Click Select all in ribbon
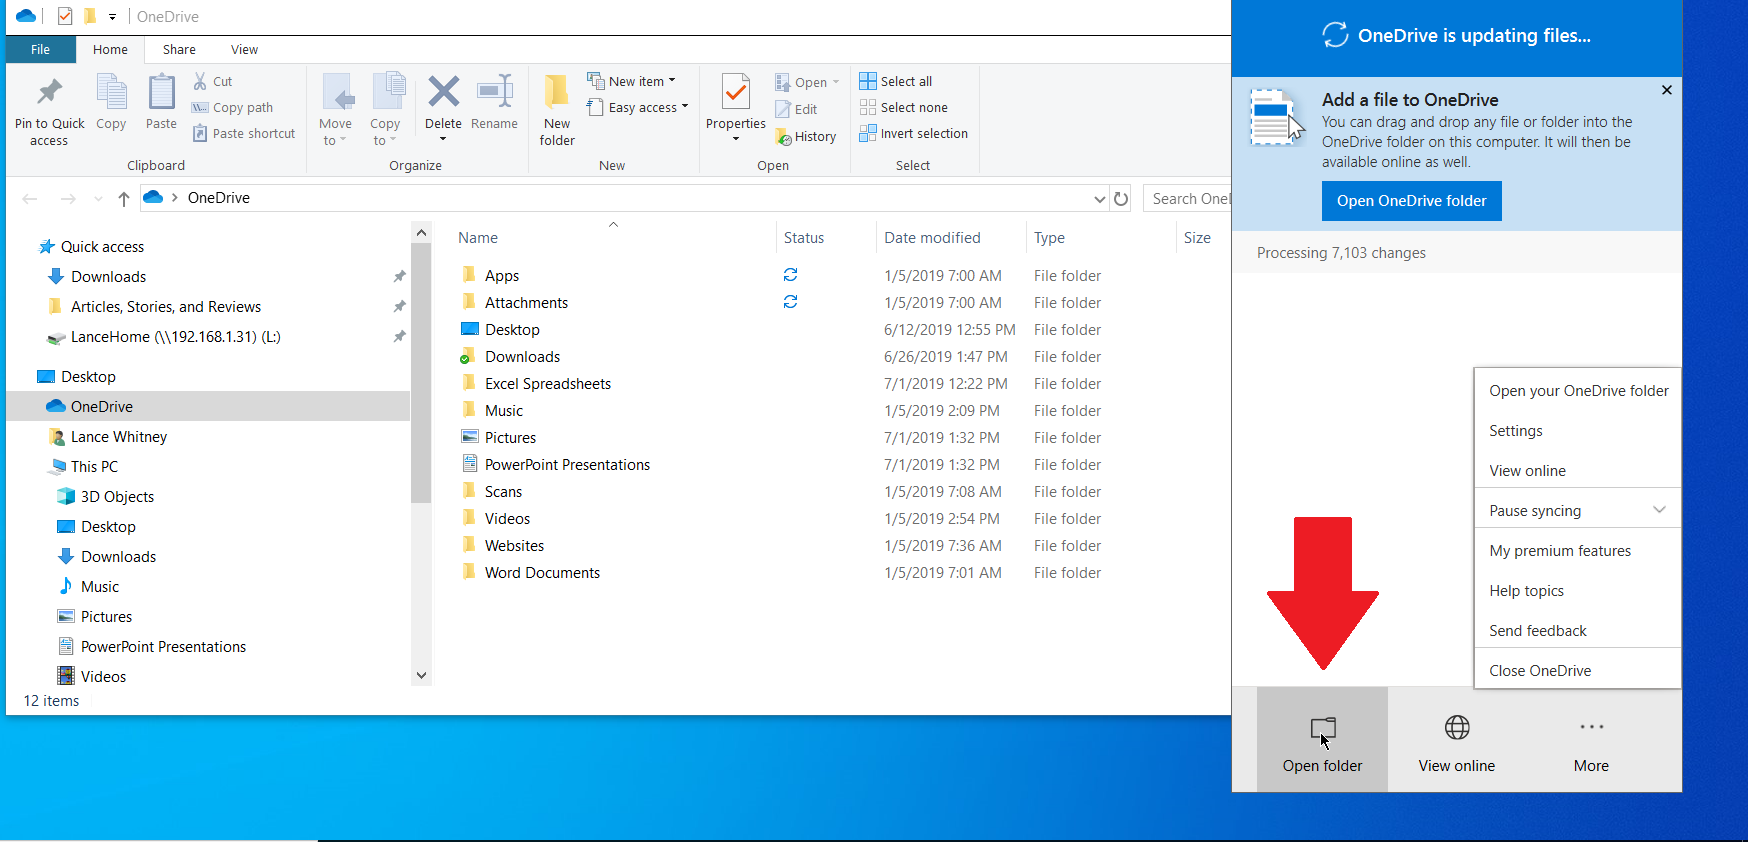This screenshot has height=842, width=1748. click(896, 81)
